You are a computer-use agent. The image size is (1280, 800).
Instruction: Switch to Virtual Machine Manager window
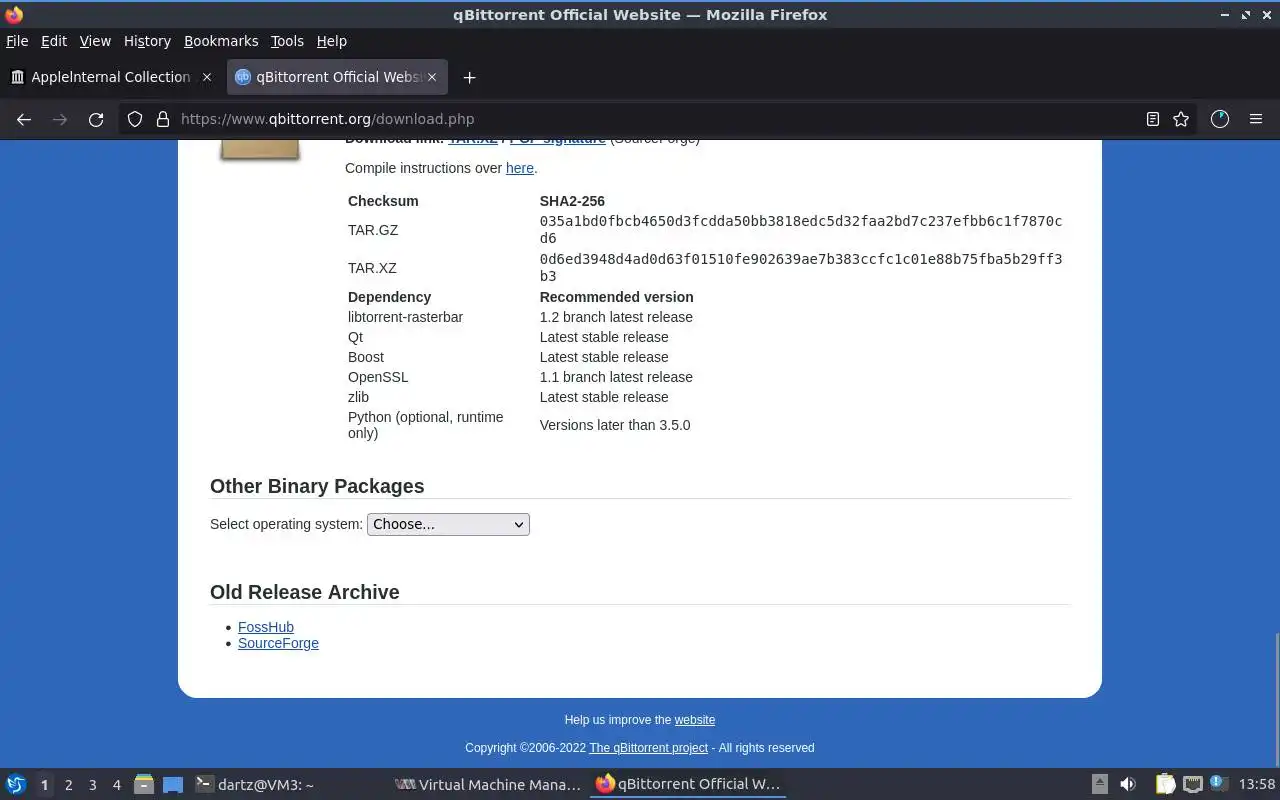point(488,784)
